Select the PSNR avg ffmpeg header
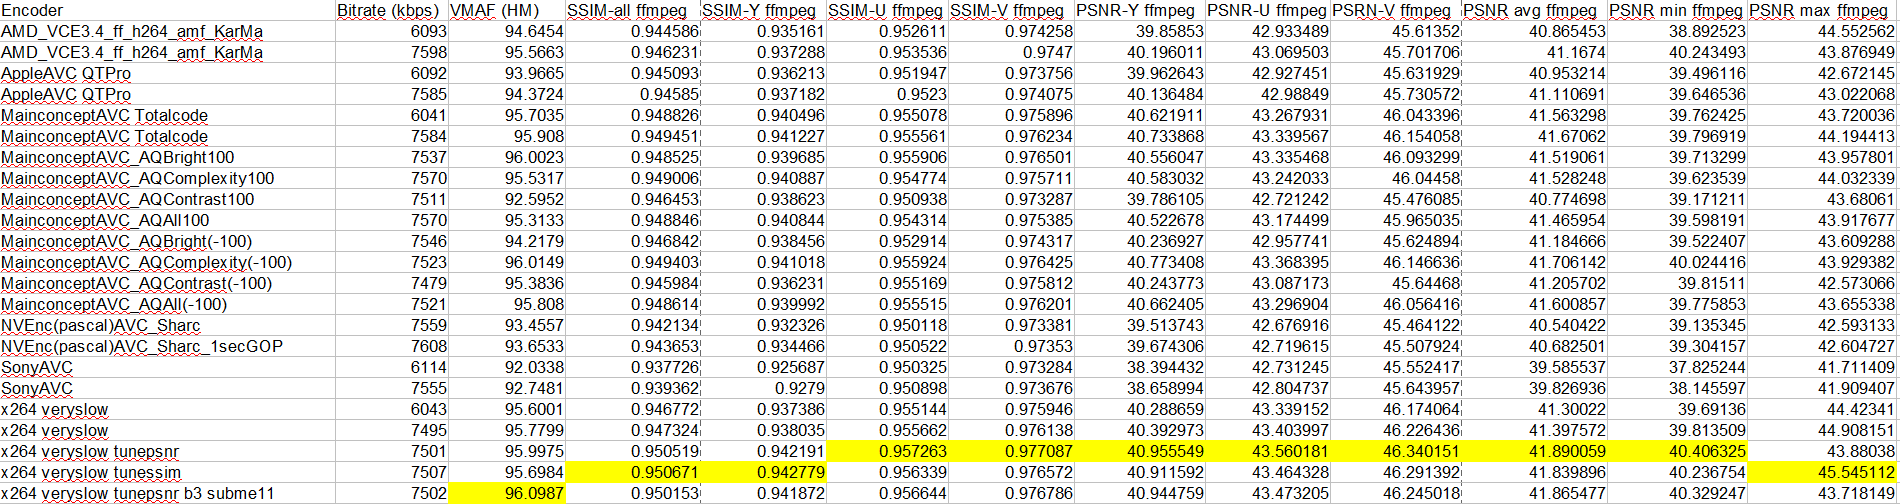This screenshot has height=504, width=1900. (1534, 10)
